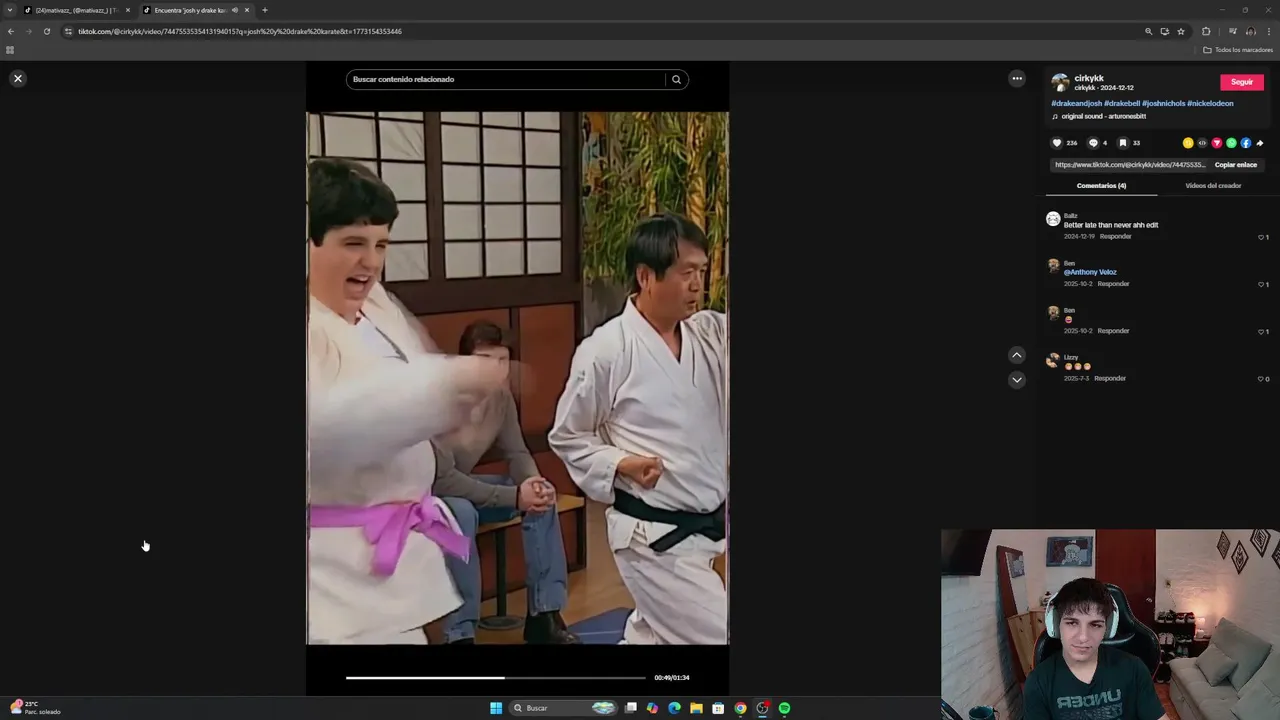Screen dimensions: 1280x720
Task: Click the Chrome address bar URL
Action: [240, 31]
